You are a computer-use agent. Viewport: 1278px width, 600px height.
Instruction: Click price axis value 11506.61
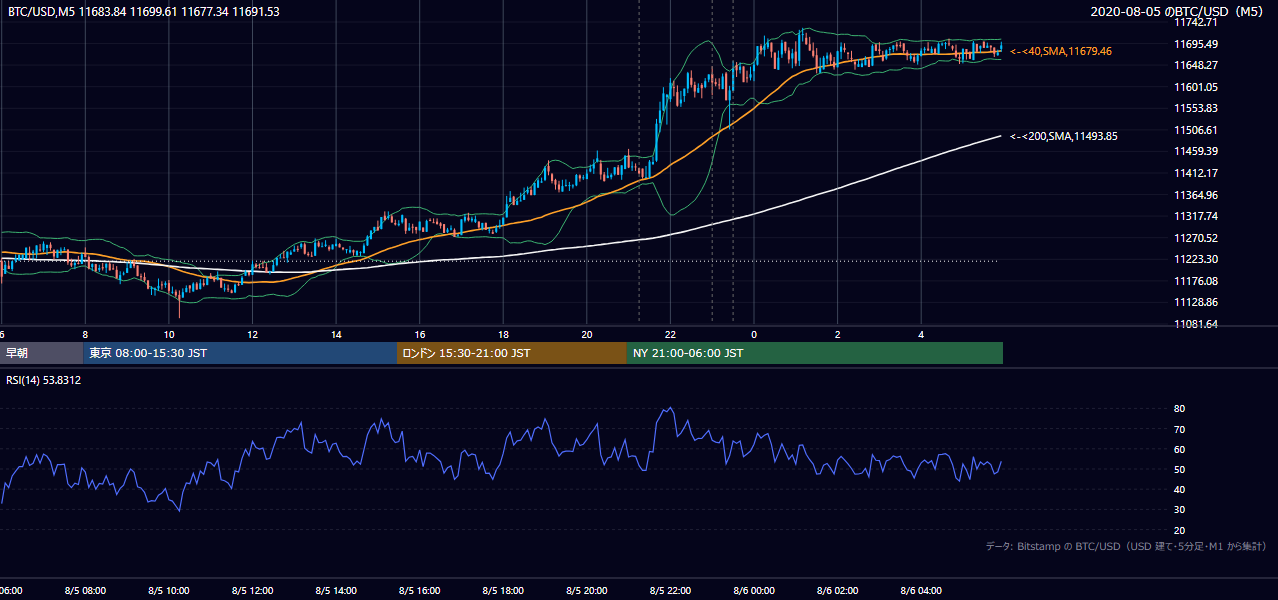click(1196, 130)
